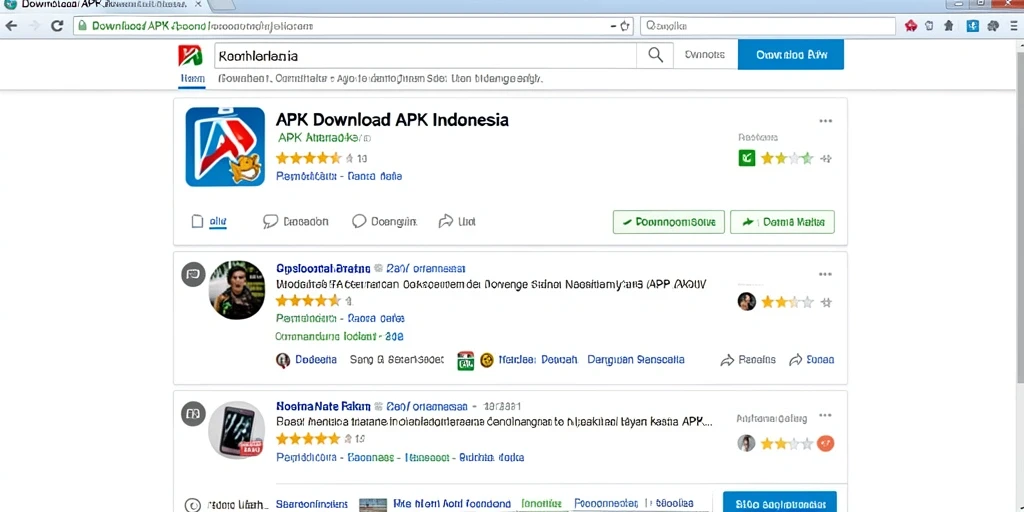Open the 'Dacadon' comments tab
This screenshot has height=512, width=1024.
296,221
